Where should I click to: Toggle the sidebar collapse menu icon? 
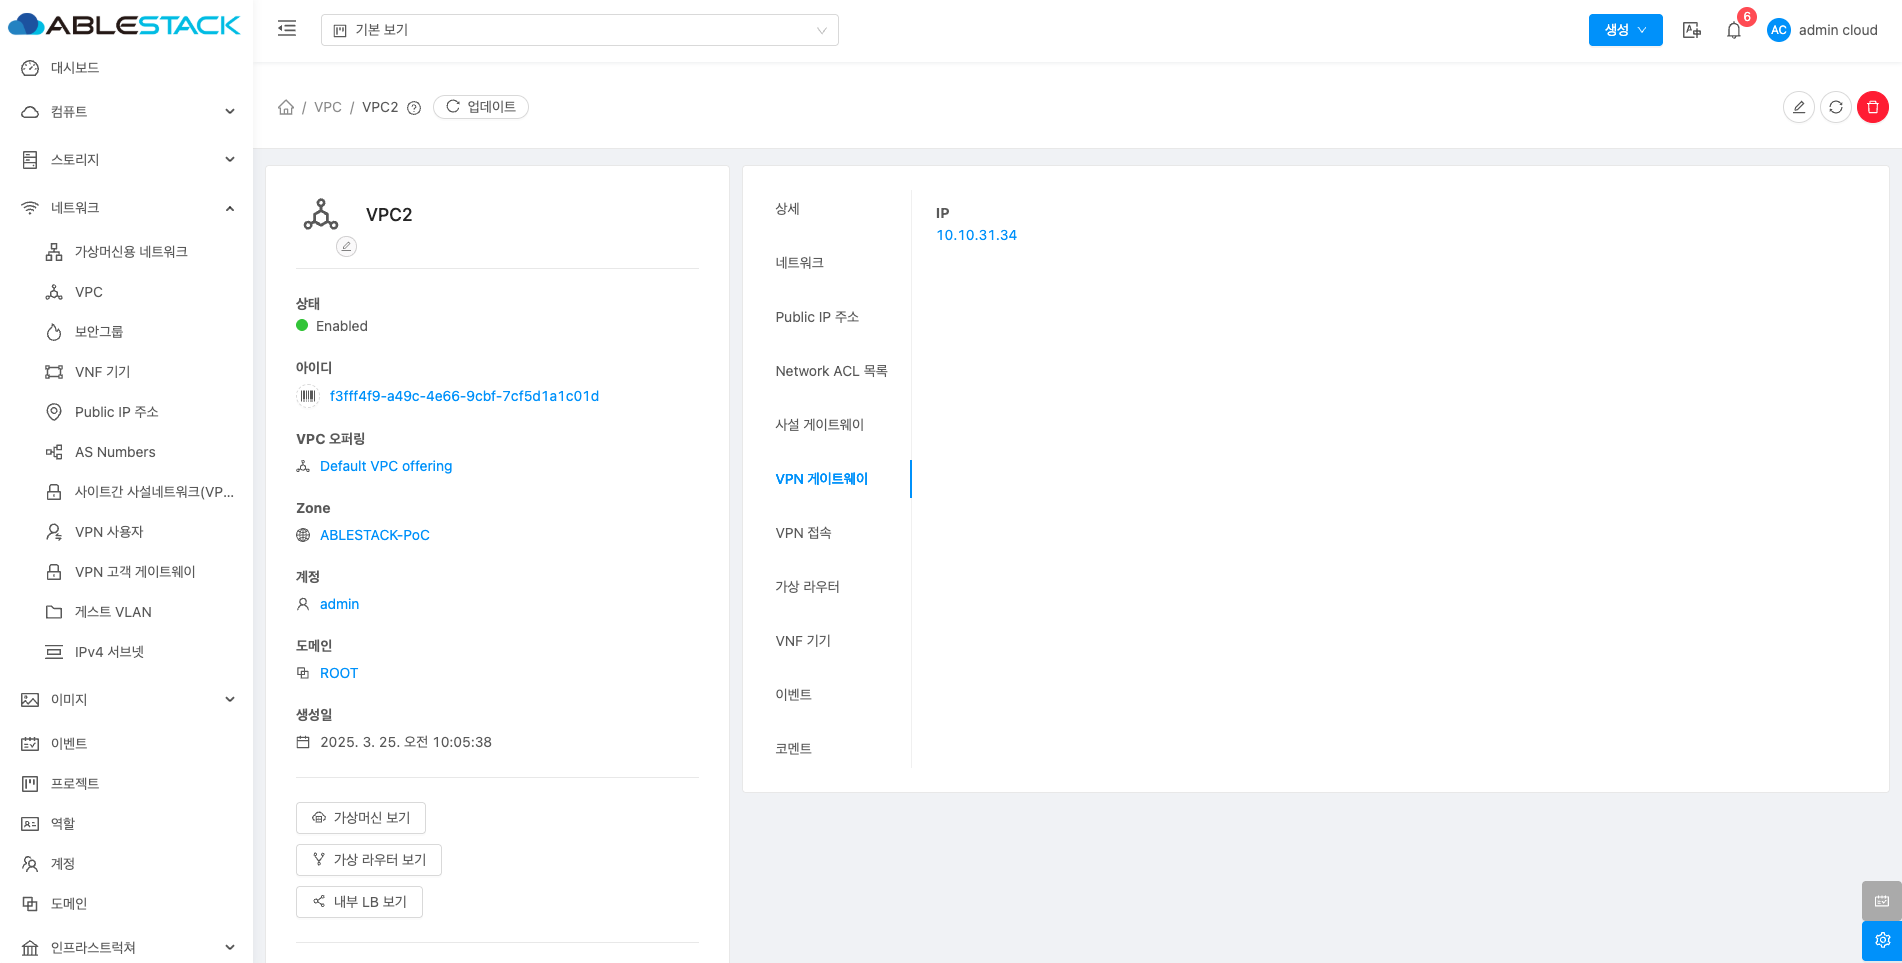click(287, 29)
